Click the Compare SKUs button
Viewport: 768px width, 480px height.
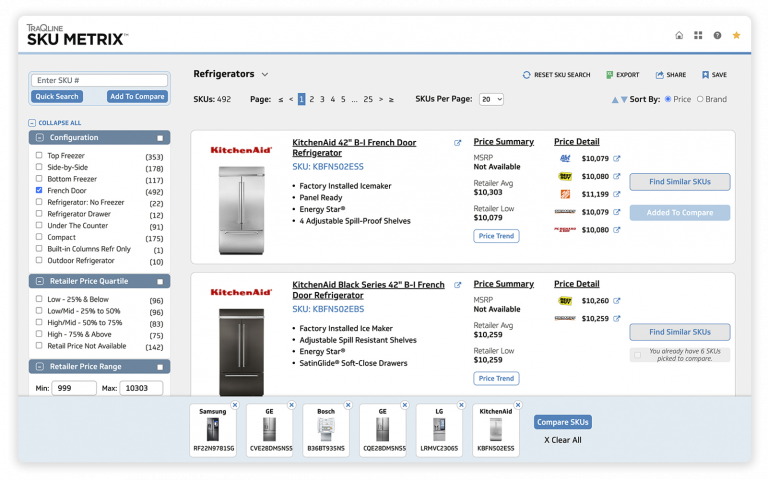[562, 422]
